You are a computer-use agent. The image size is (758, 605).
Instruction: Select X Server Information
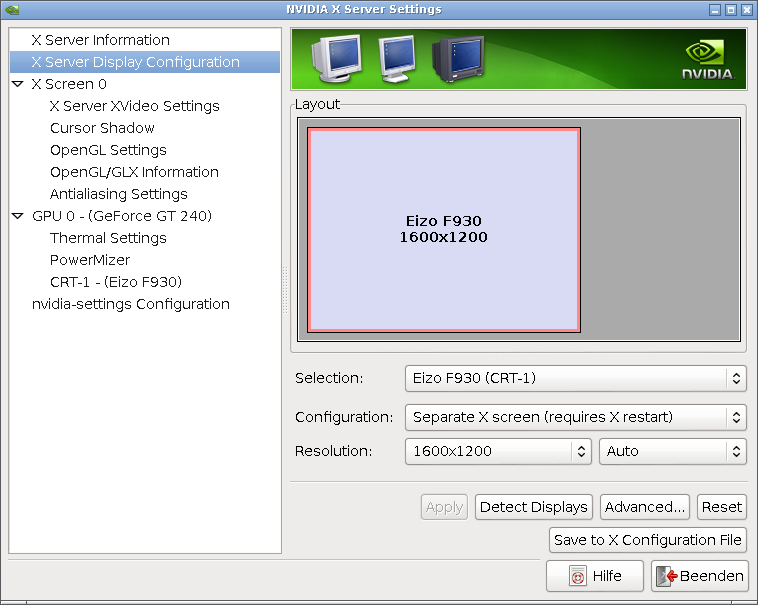tap(101, 40)
